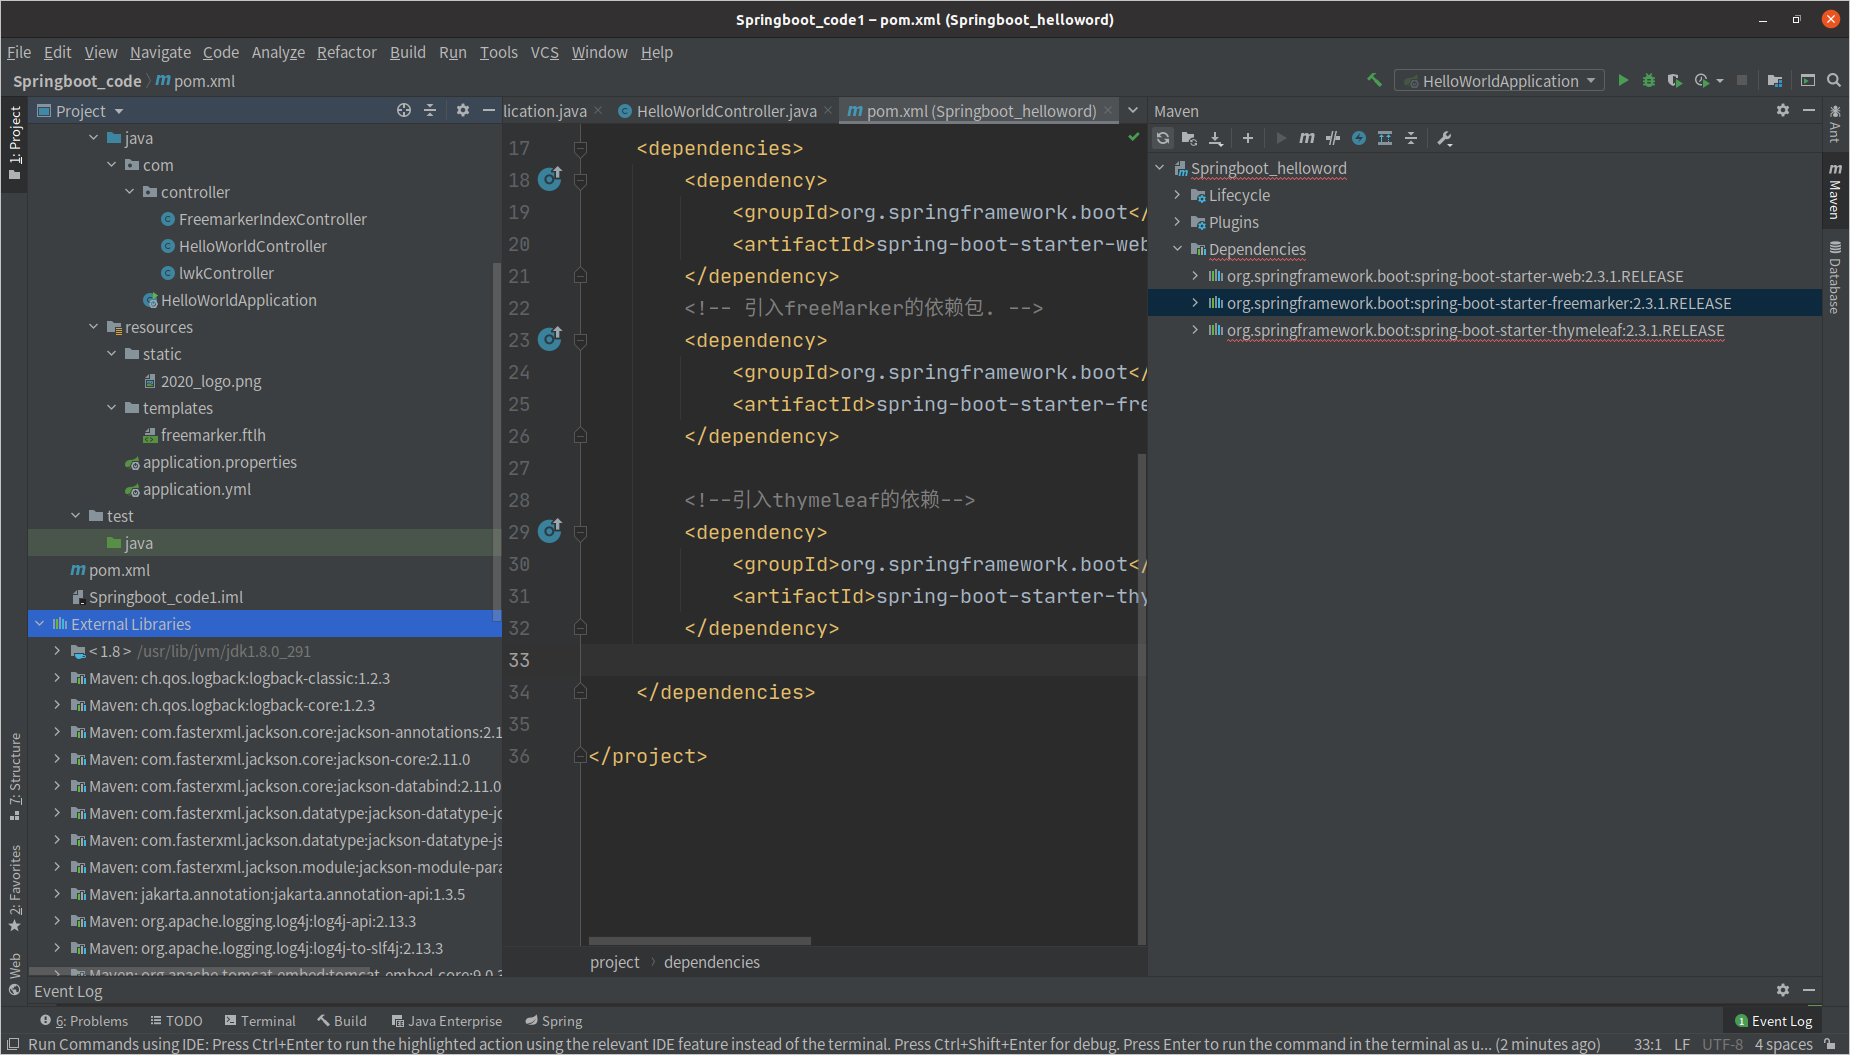Open the Terminal tool window tab
The height and width of the screenshot is (1055, 1850).
point(260,1021)
